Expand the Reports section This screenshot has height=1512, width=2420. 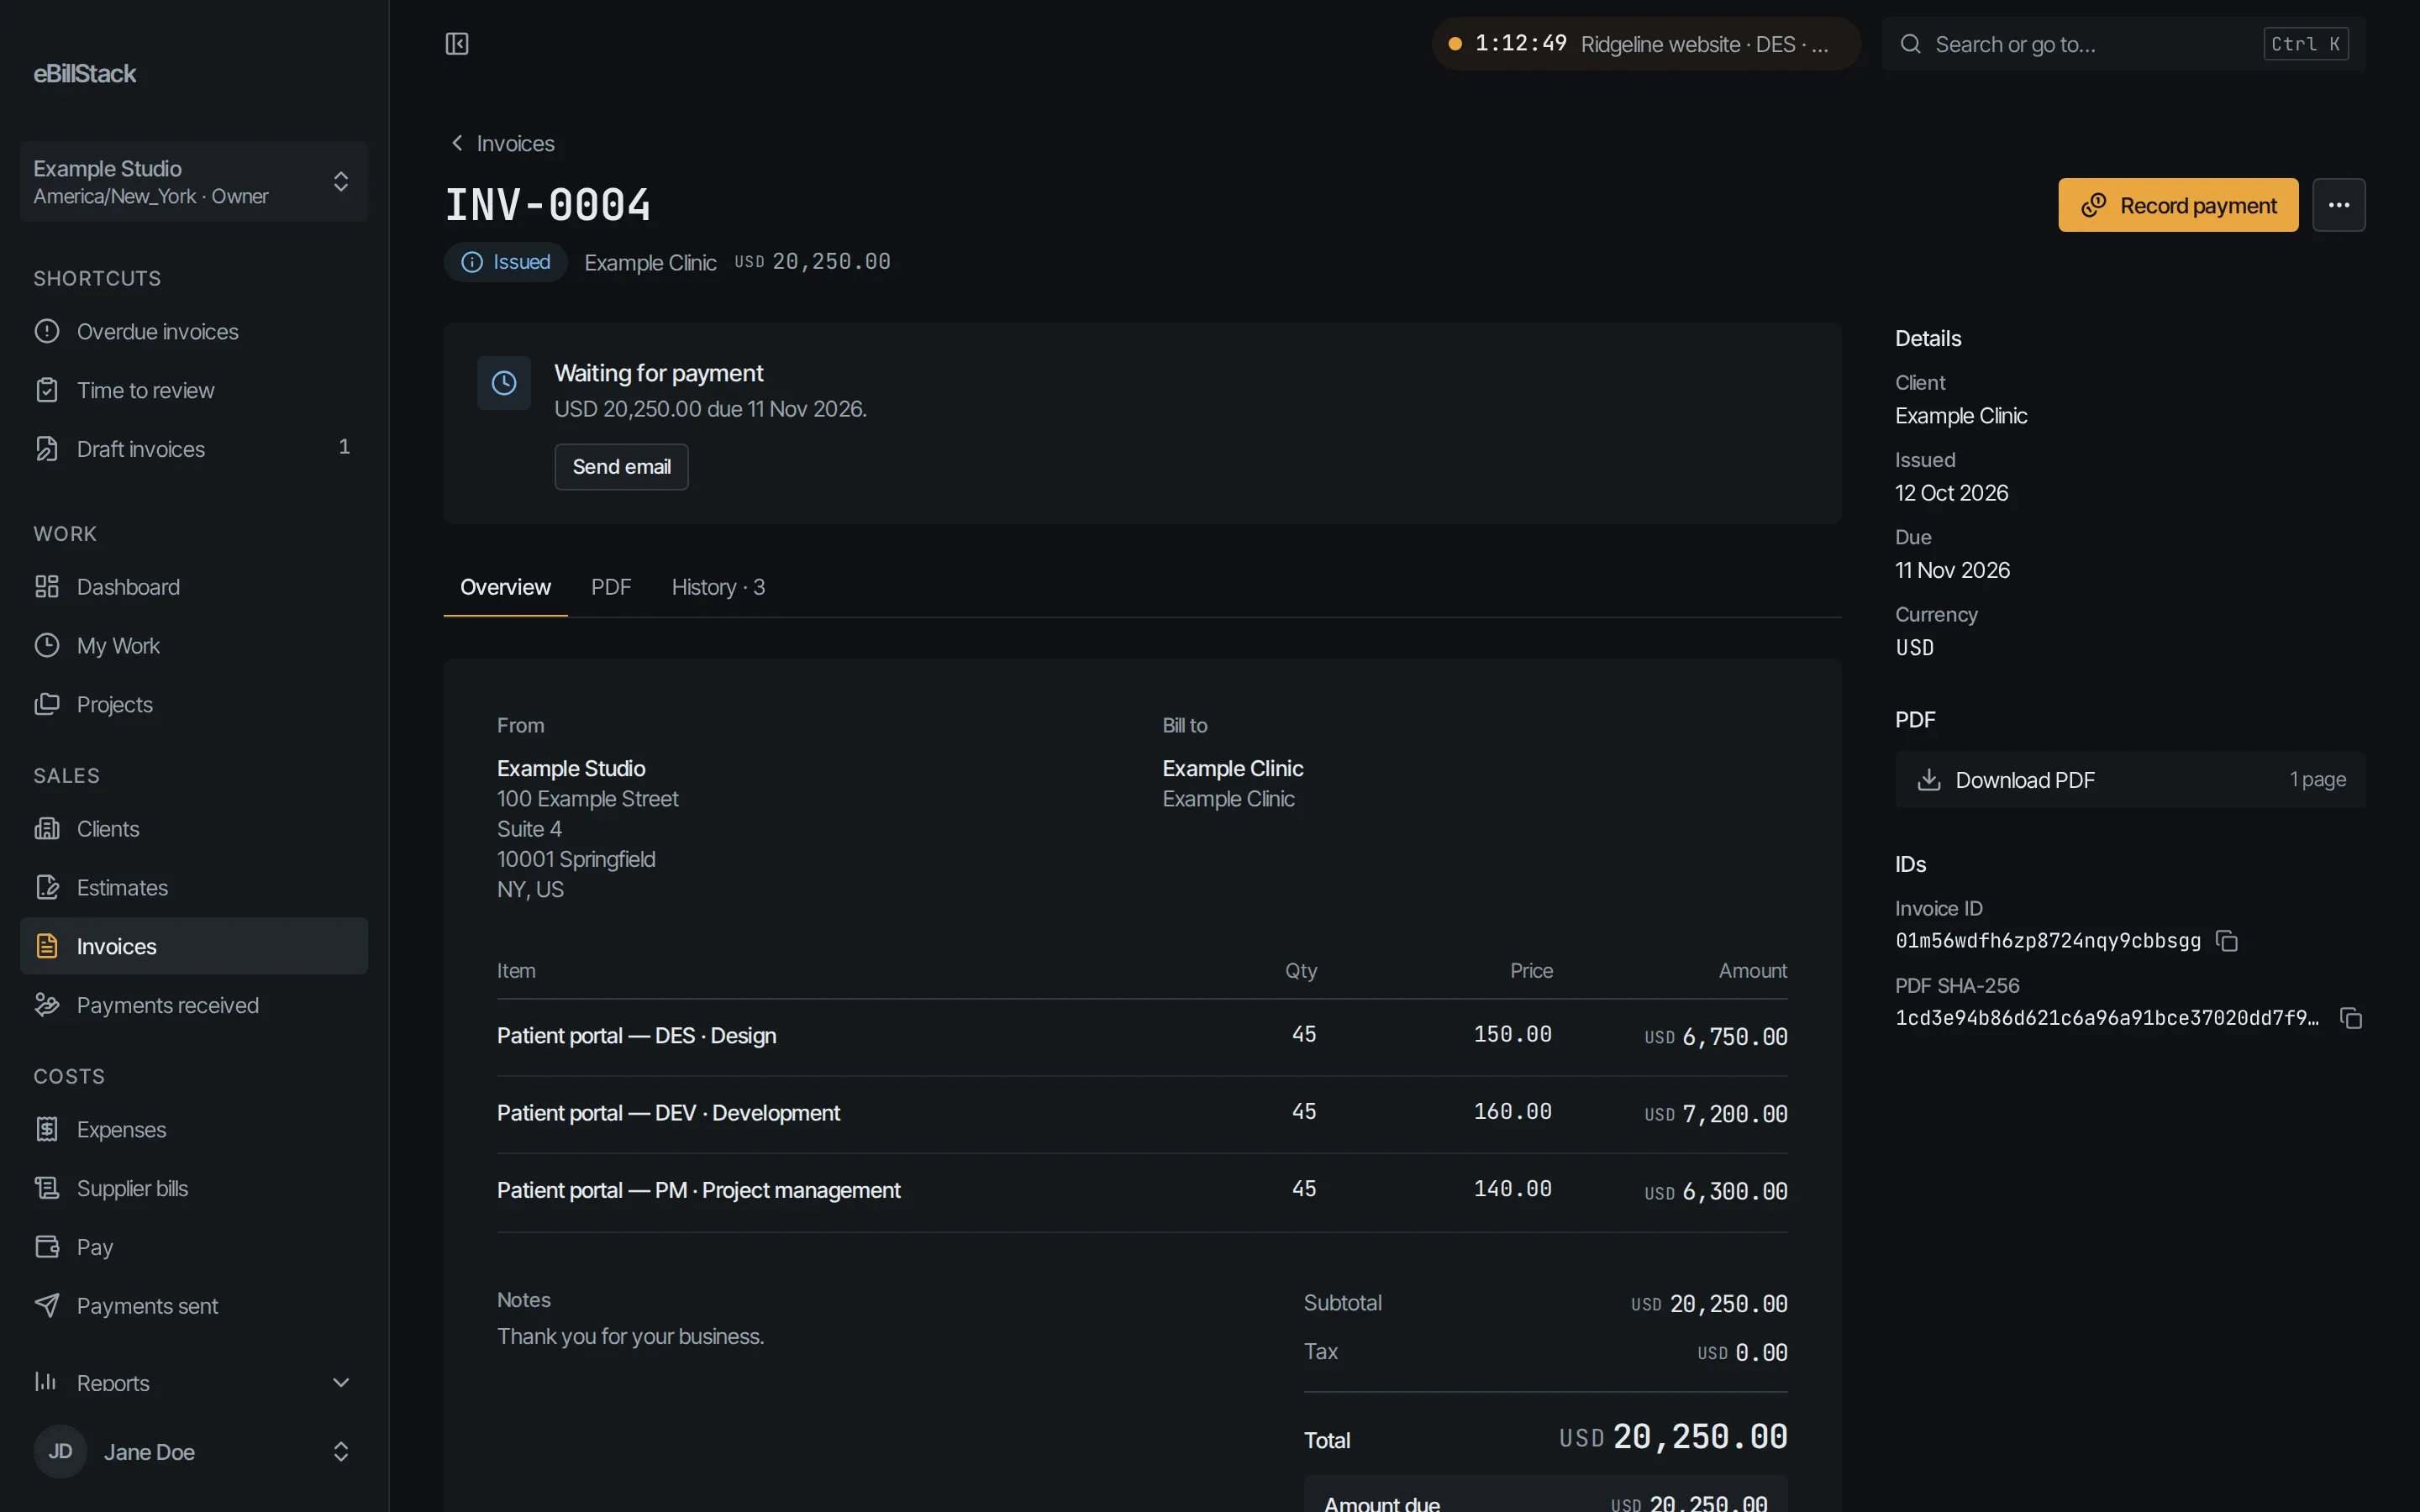point(194,1383)
